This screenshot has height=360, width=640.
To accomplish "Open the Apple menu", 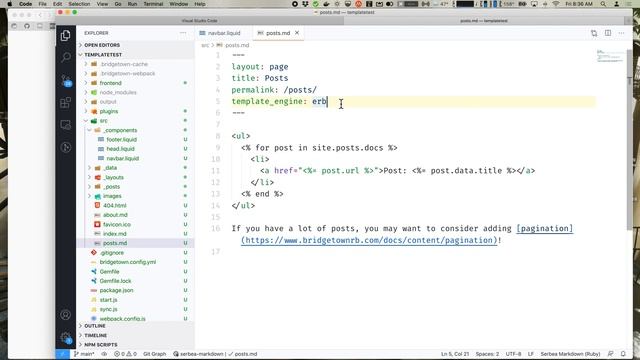I will tap(9, 4).
